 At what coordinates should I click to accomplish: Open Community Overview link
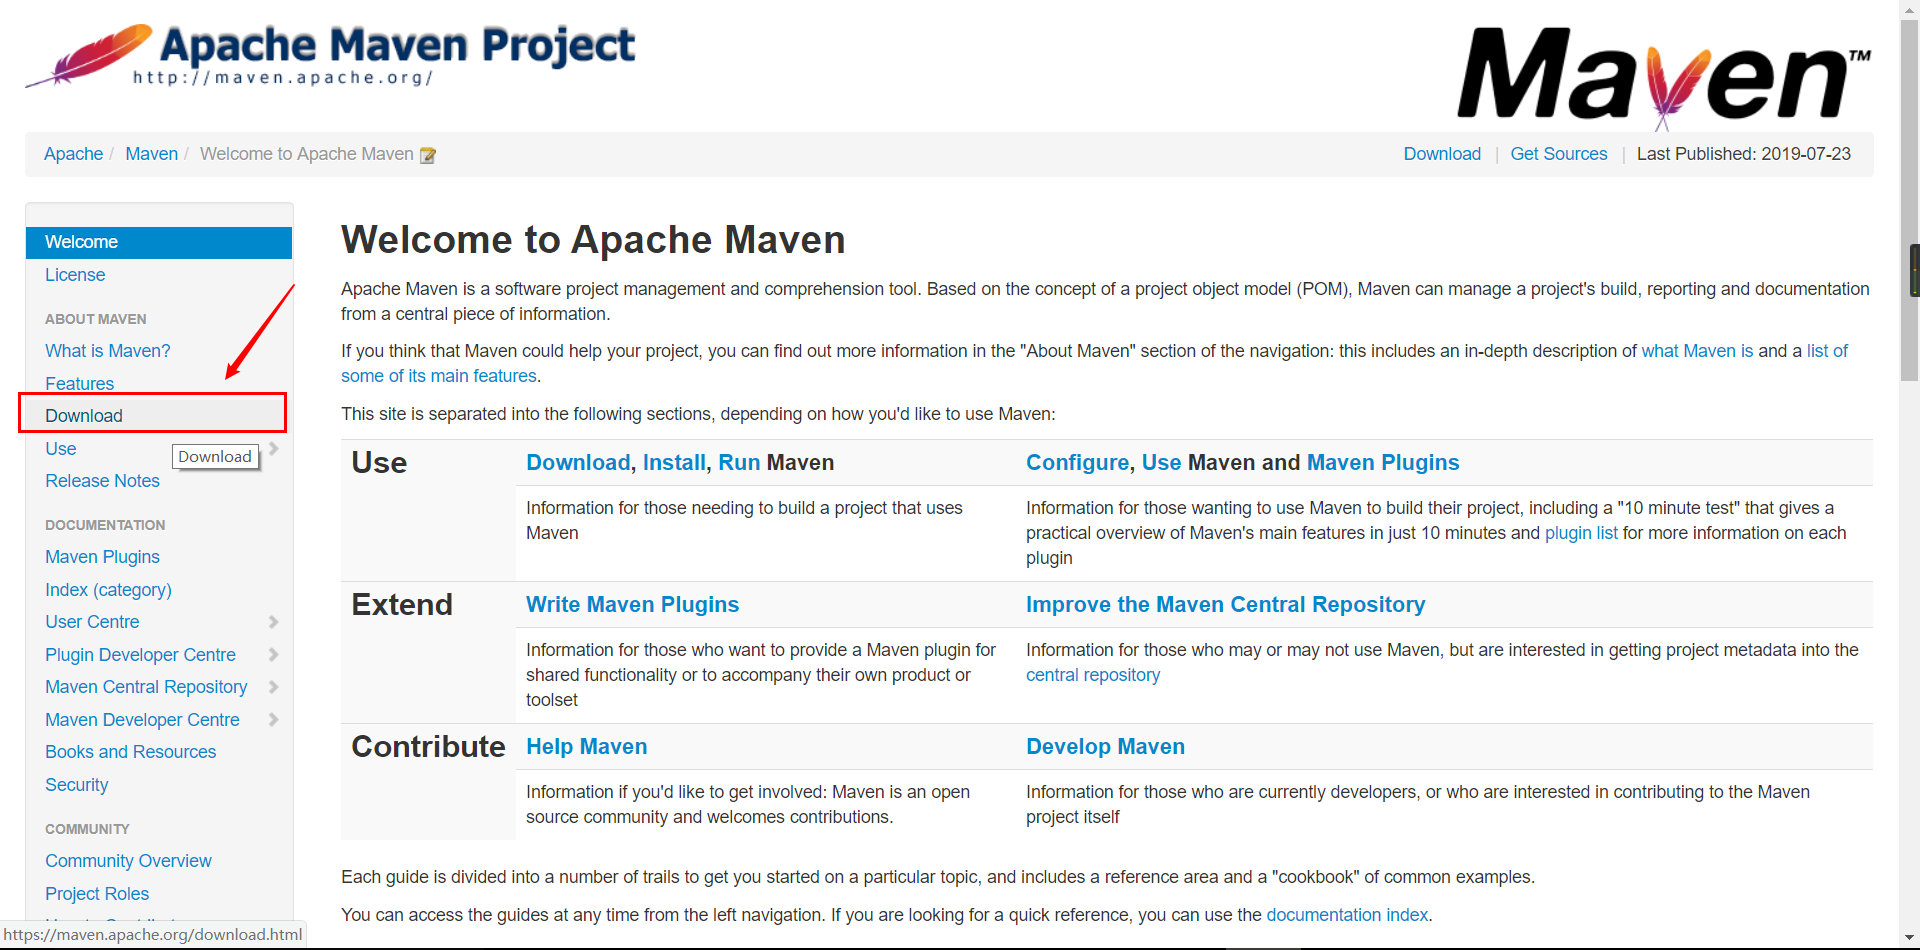pos(128,861)
